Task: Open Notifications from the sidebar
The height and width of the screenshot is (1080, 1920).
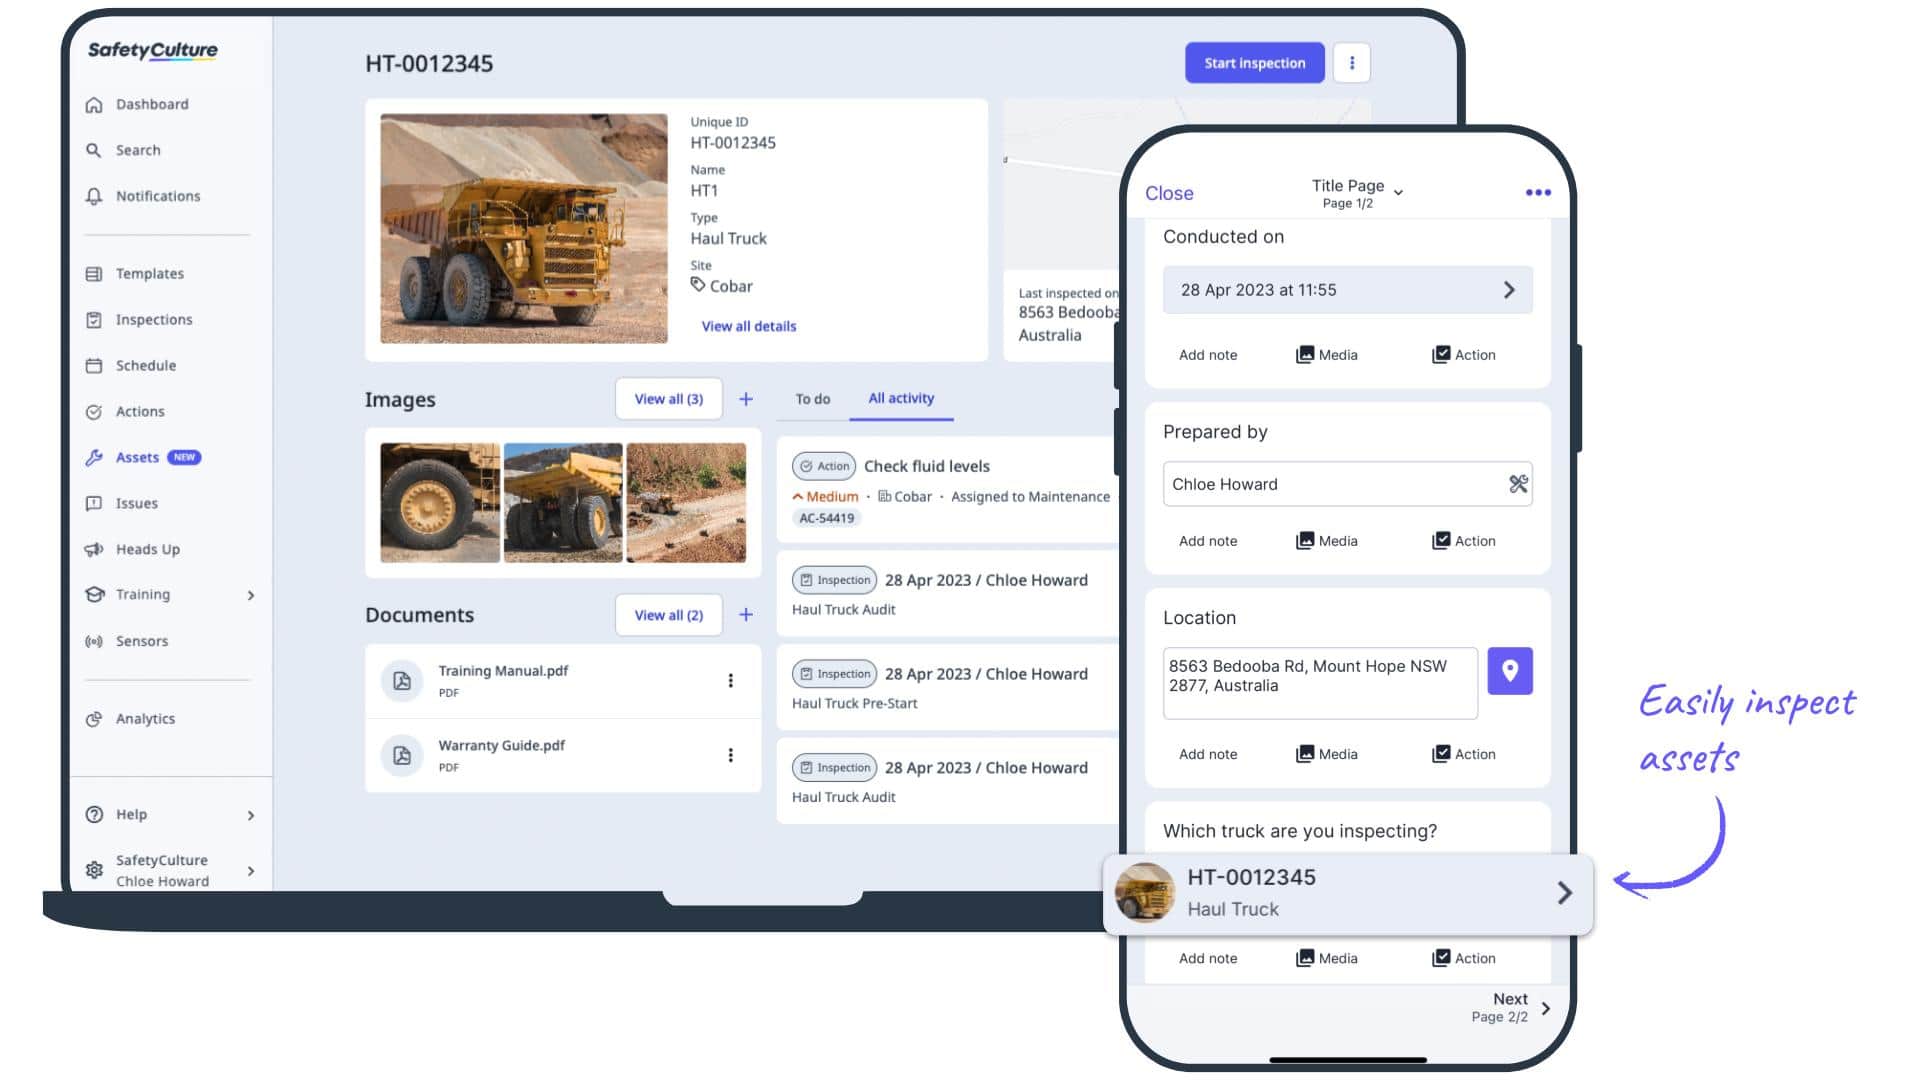Action: (158, 196)
